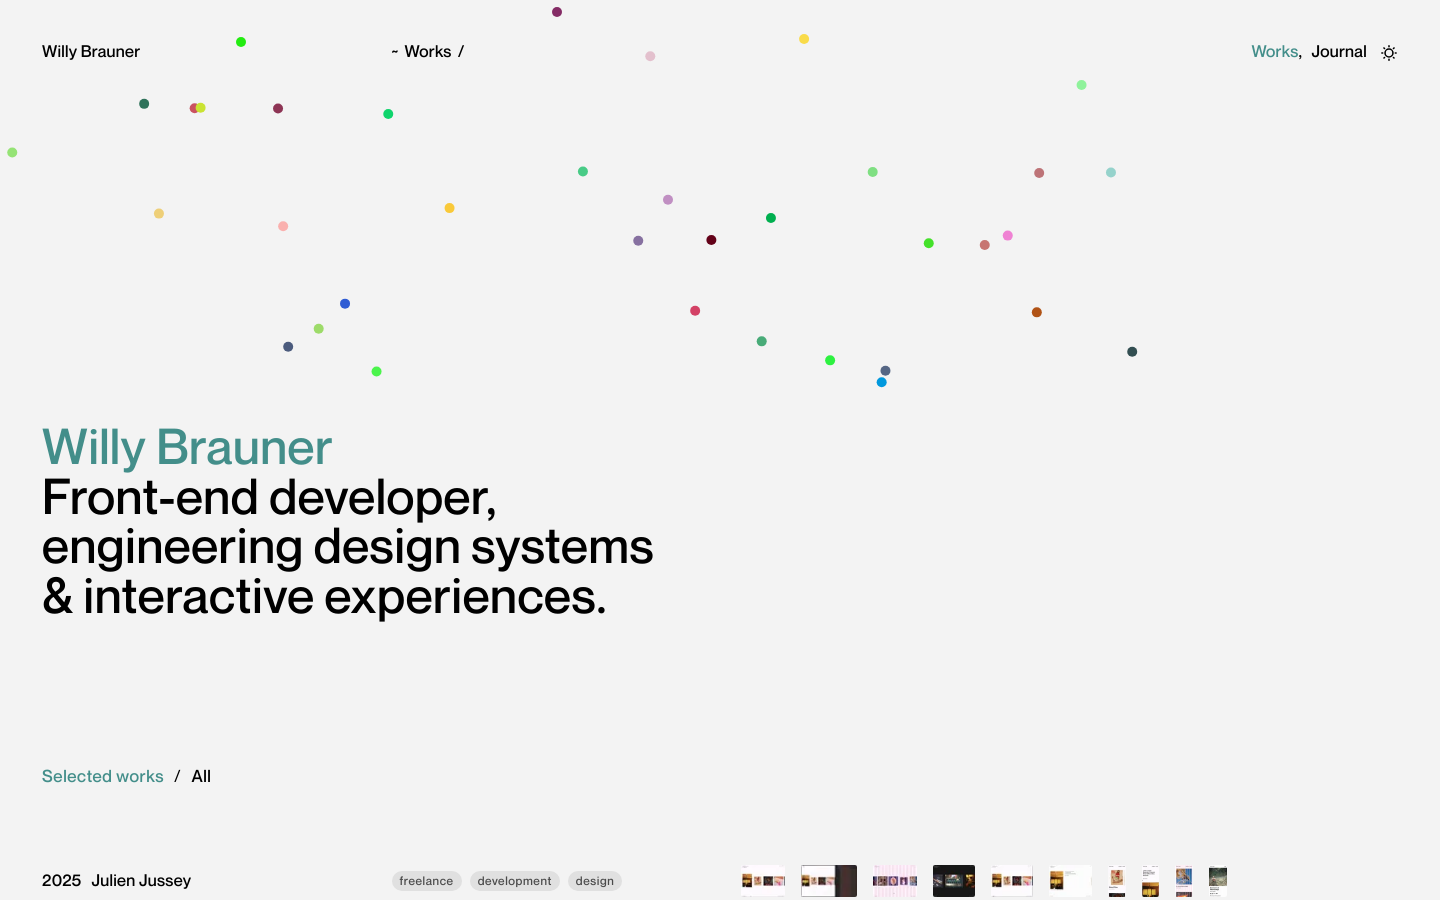Open the last narrow mobile thumbnail
This screenshot has width=1440, height=900.
[x=1217, y=881]
